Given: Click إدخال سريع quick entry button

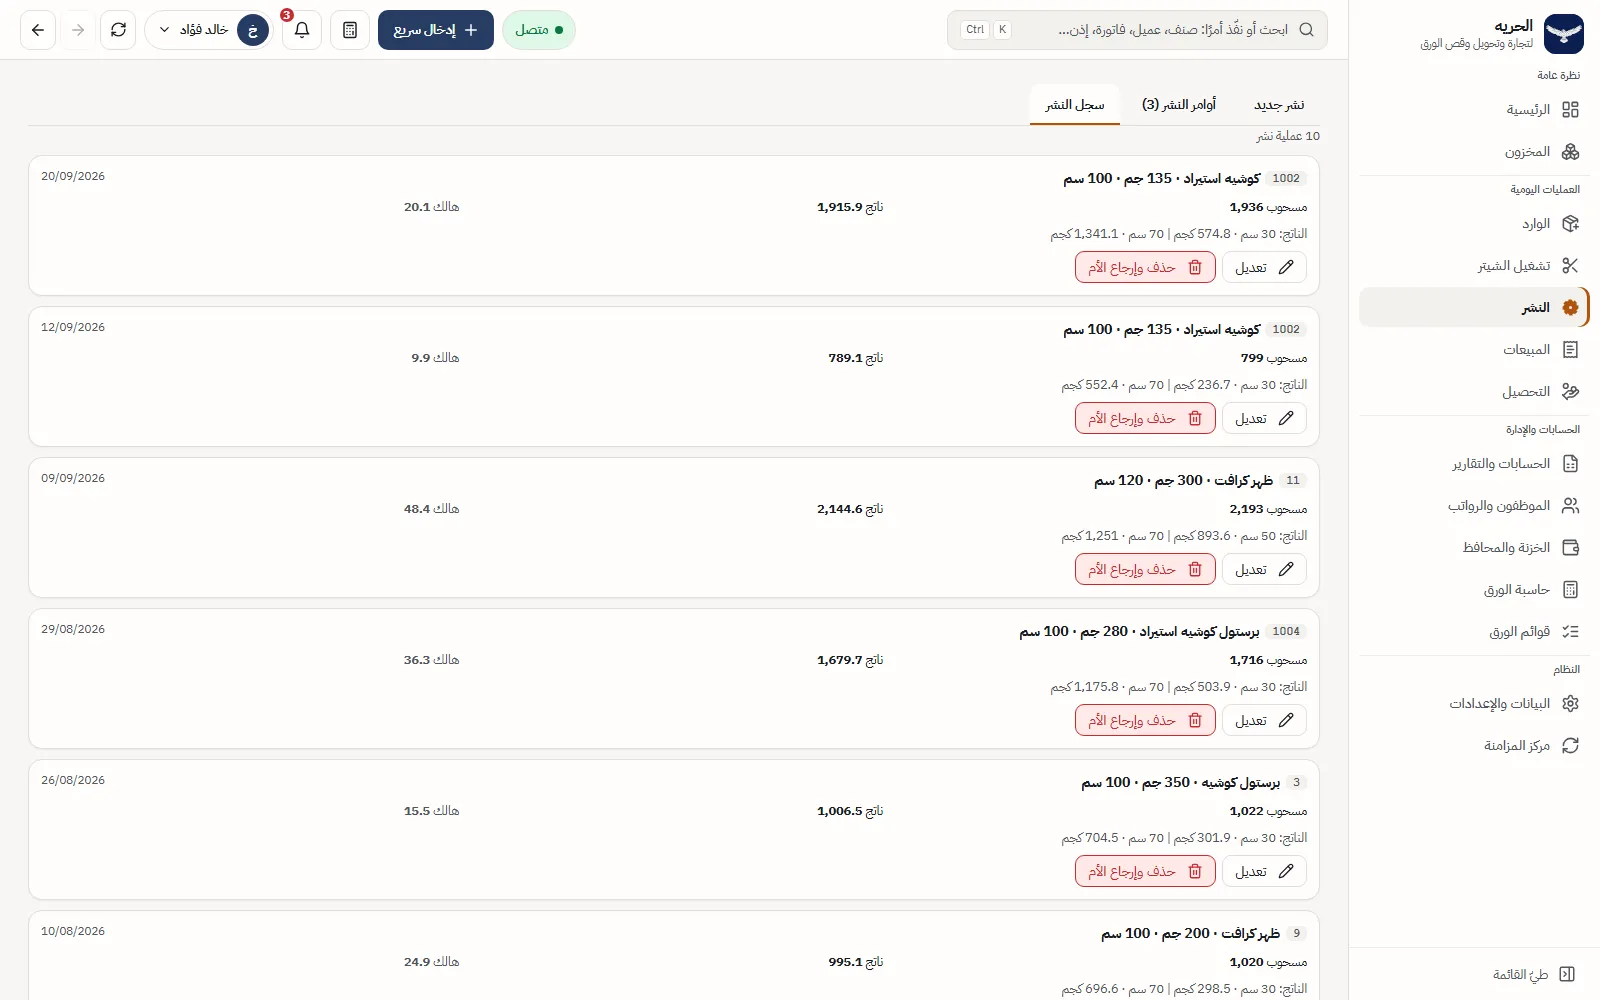Looking at the screenshot, I should (436, 30).
